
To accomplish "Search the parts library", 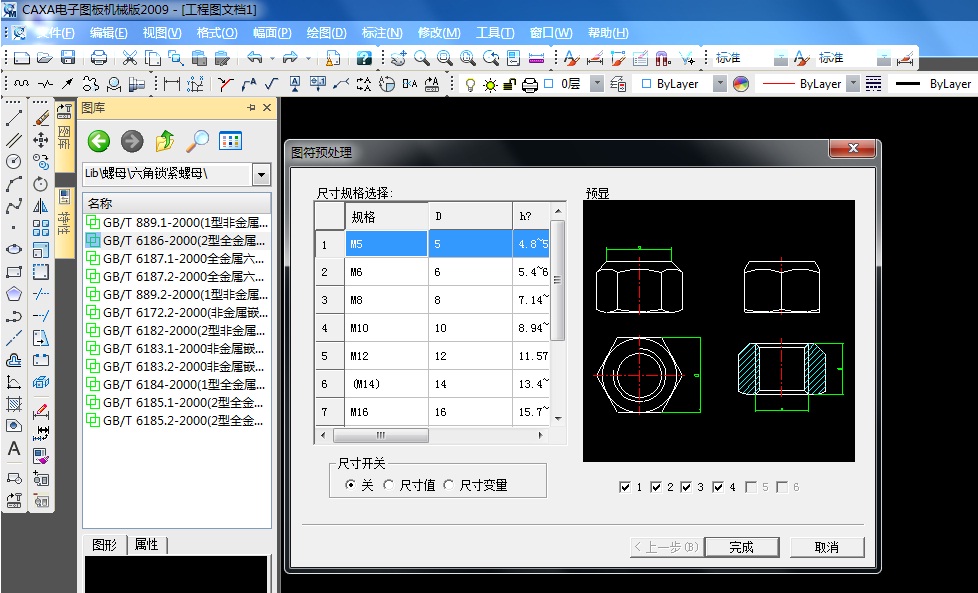I will pyautogui.click(x=198, y=142).
